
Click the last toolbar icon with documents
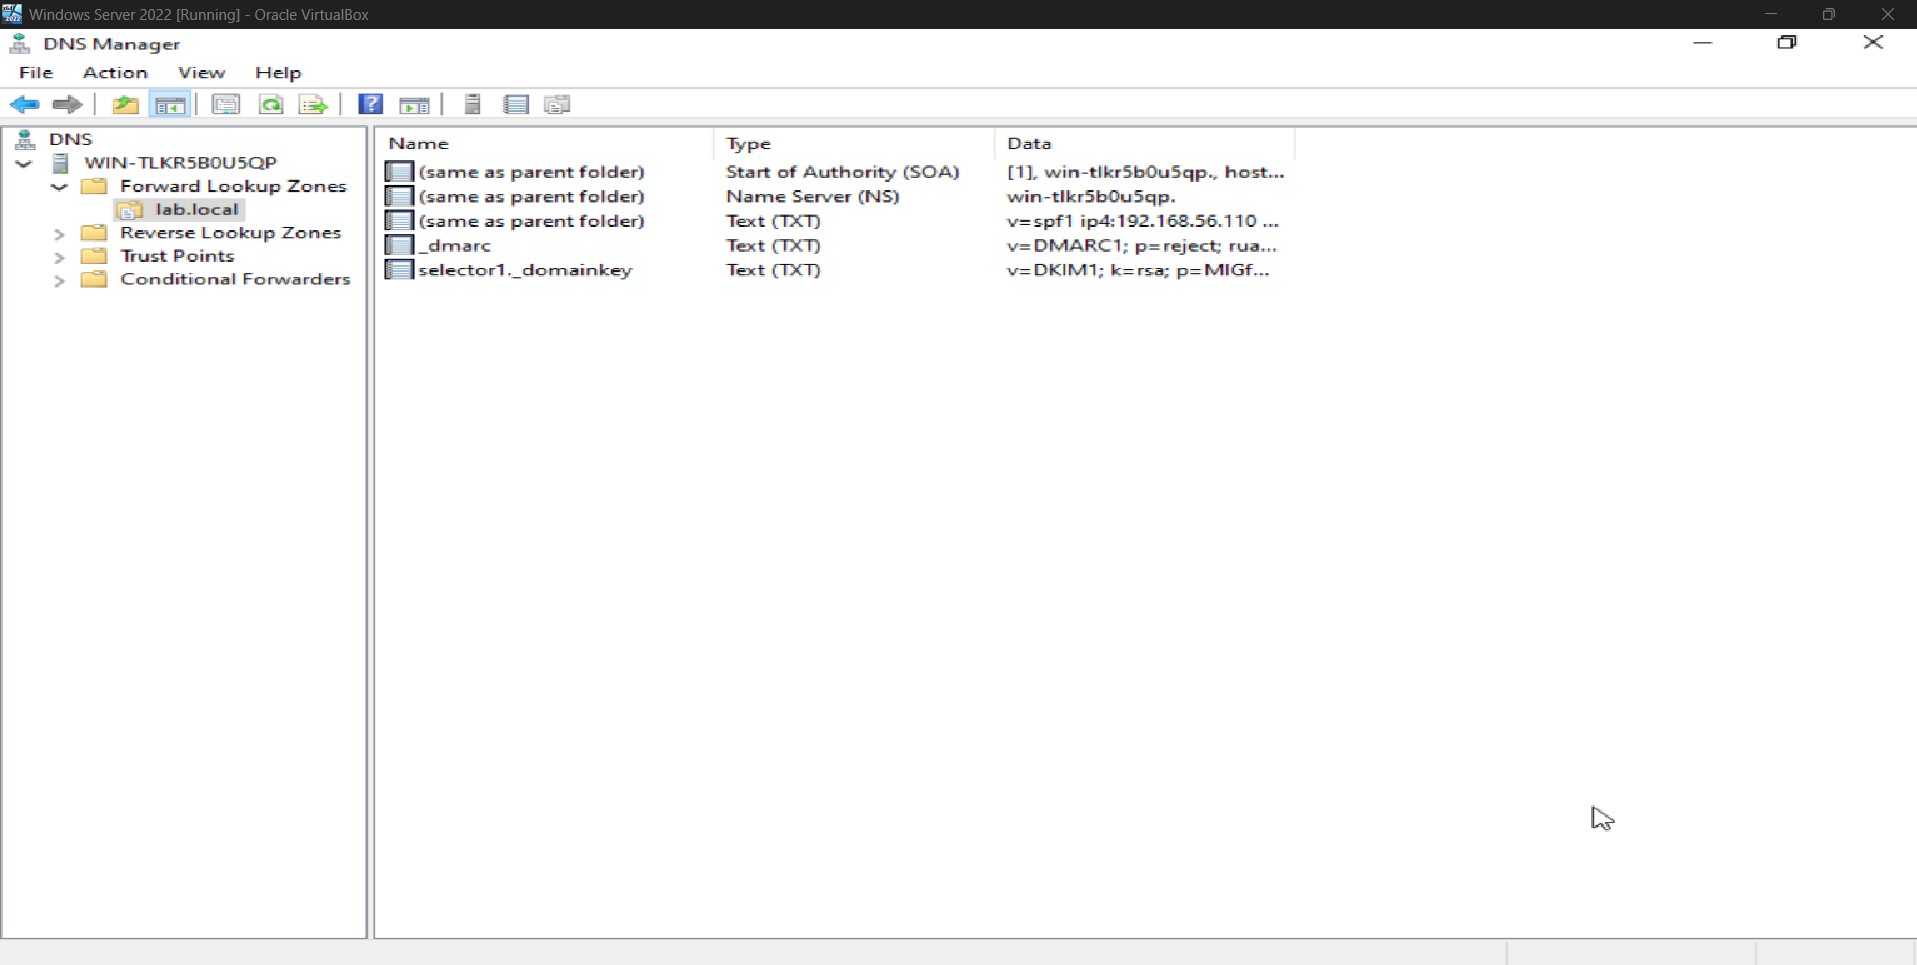[x=558, y=104]
